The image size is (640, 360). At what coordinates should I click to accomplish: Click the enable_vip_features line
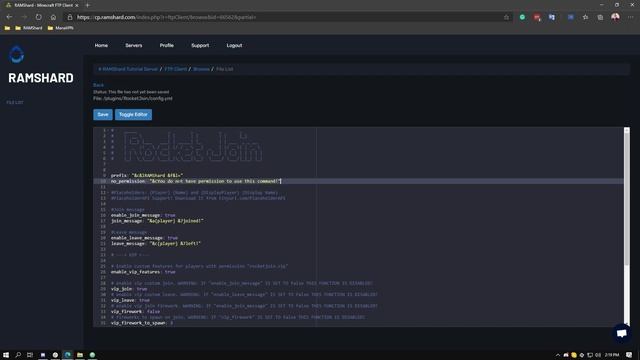(x=143, y=272)
